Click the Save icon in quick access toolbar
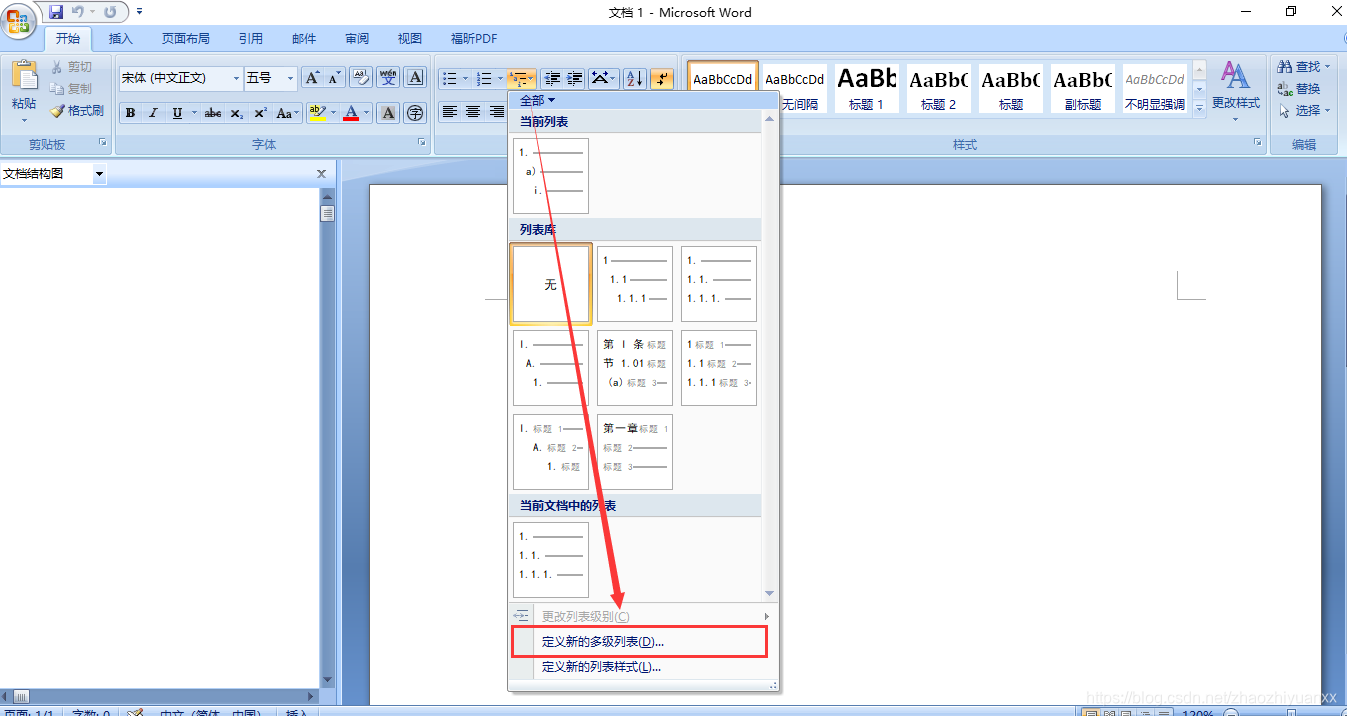The image size is (1347, 716). [x=56, y=12]
